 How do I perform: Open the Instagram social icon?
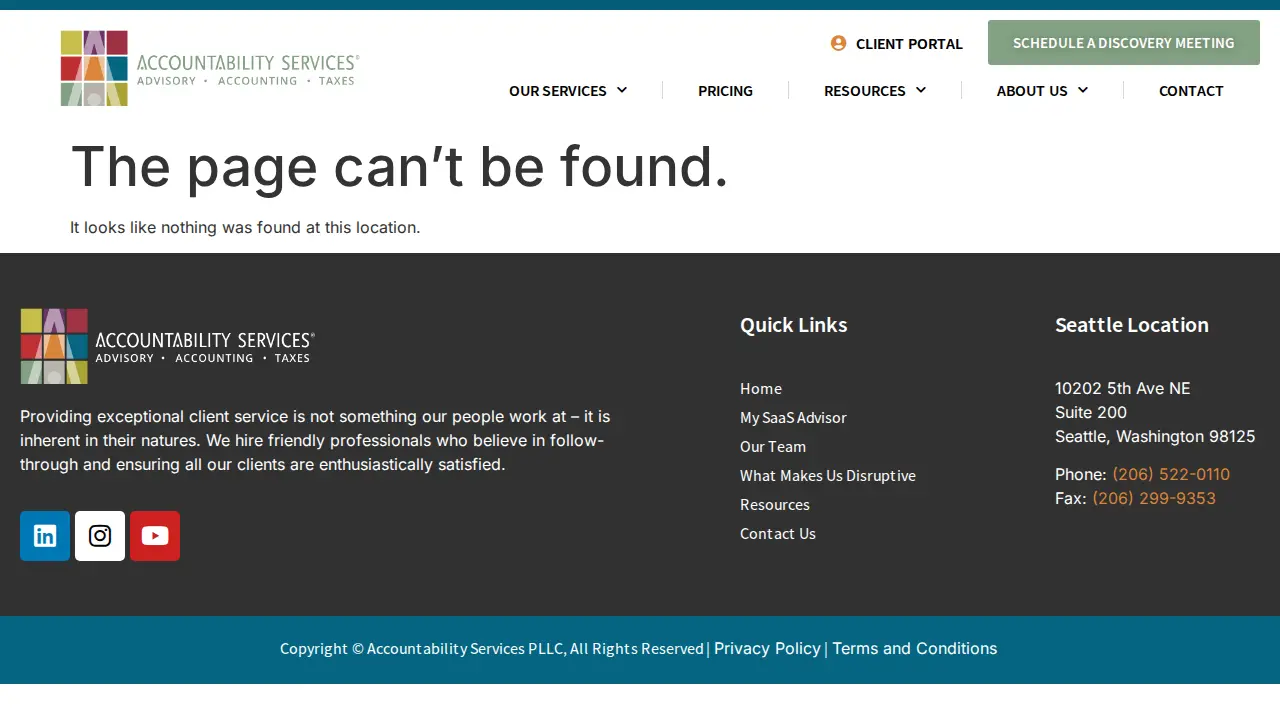(100, 536)
